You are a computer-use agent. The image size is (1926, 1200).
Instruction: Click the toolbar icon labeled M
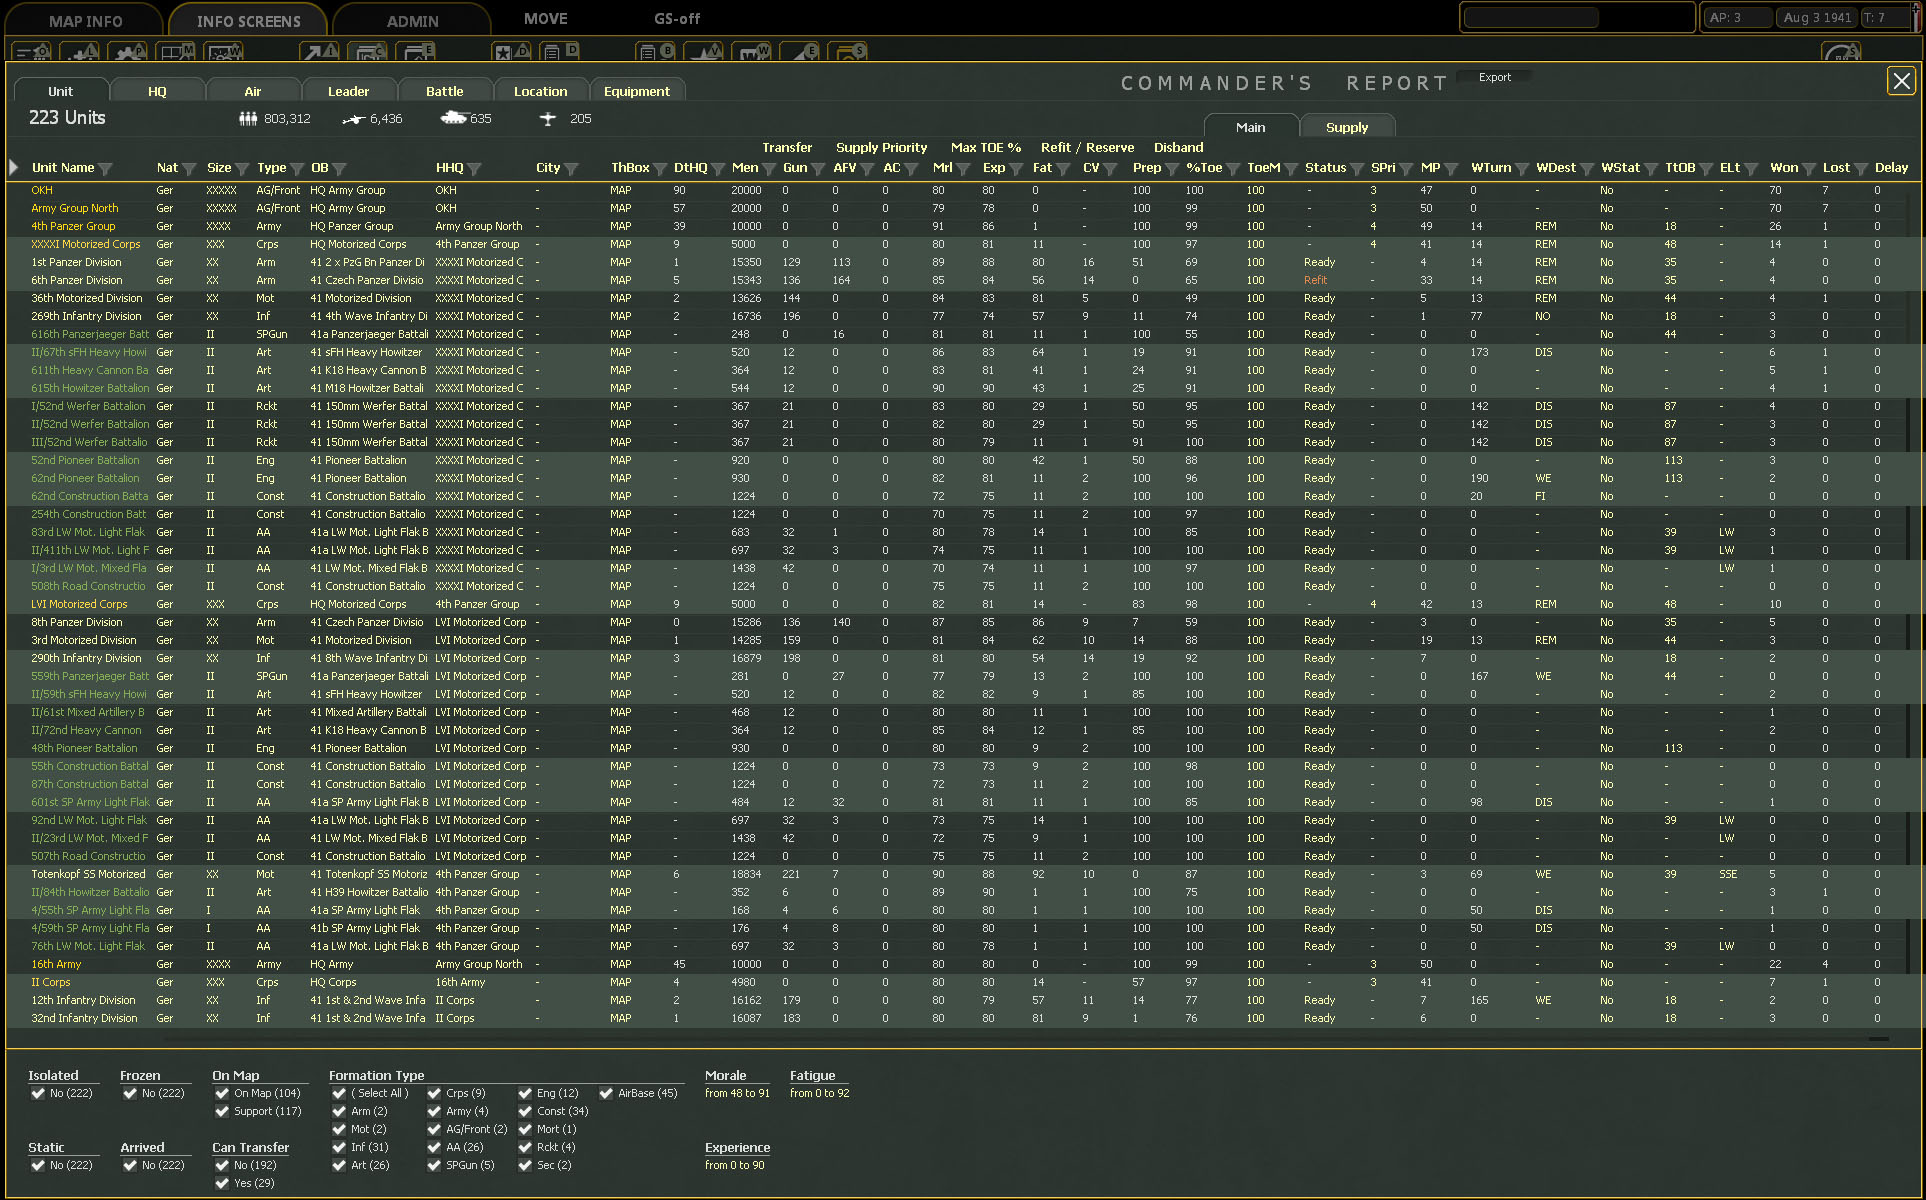click(x=175, y=52)
